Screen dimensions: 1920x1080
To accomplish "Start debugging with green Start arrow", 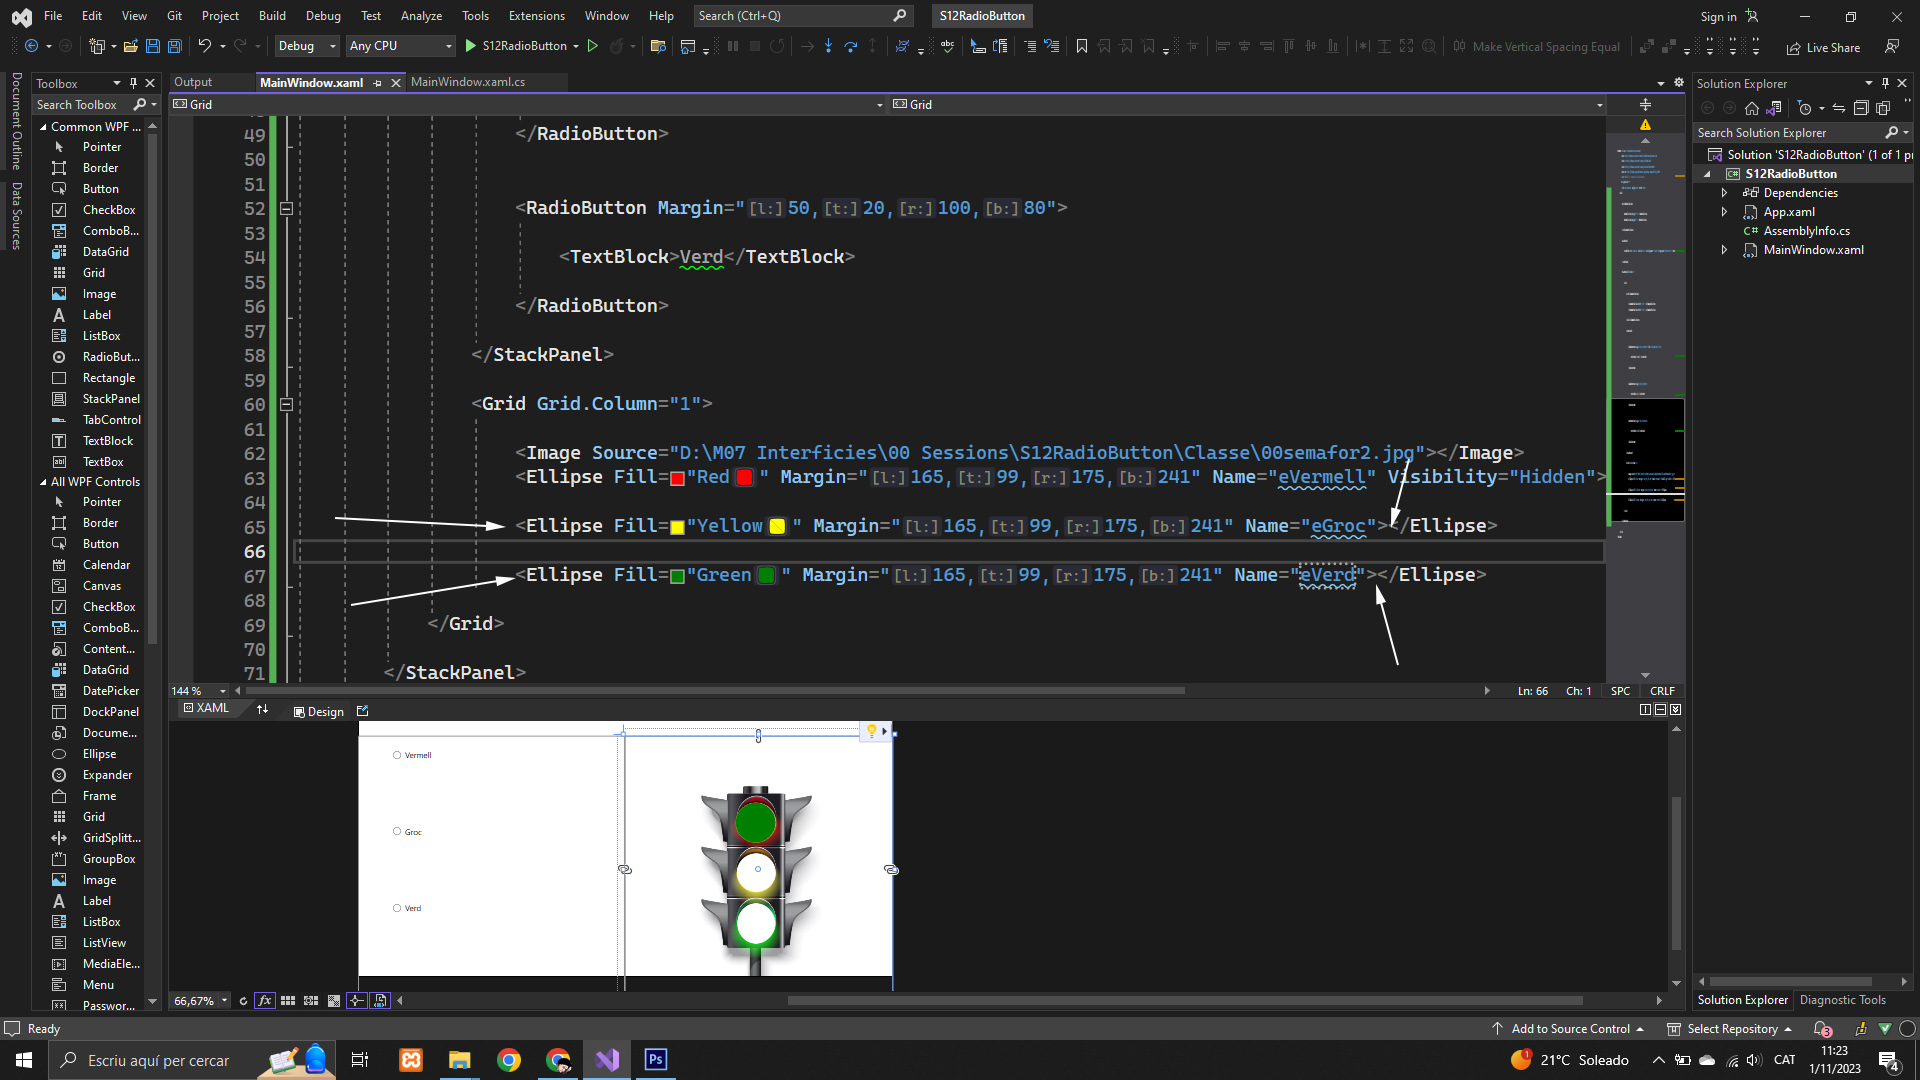I will coord(471,46).
